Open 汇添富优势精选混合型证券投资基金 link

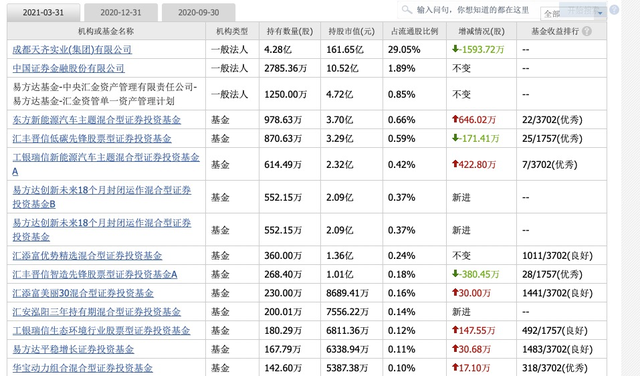(x=87, y=256)
